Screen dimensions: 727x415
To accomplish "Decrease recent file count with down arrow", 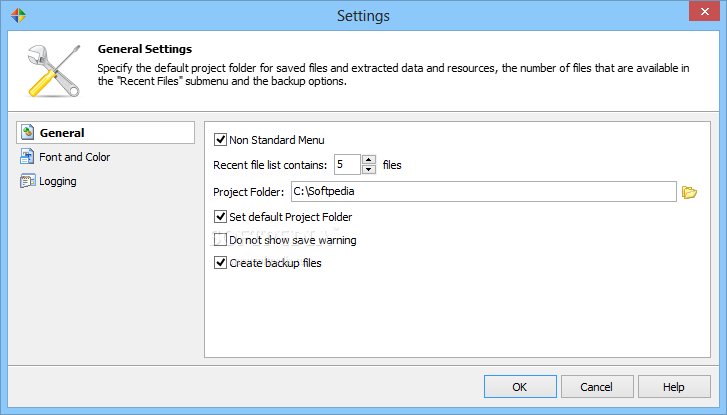I will point(369,169).
